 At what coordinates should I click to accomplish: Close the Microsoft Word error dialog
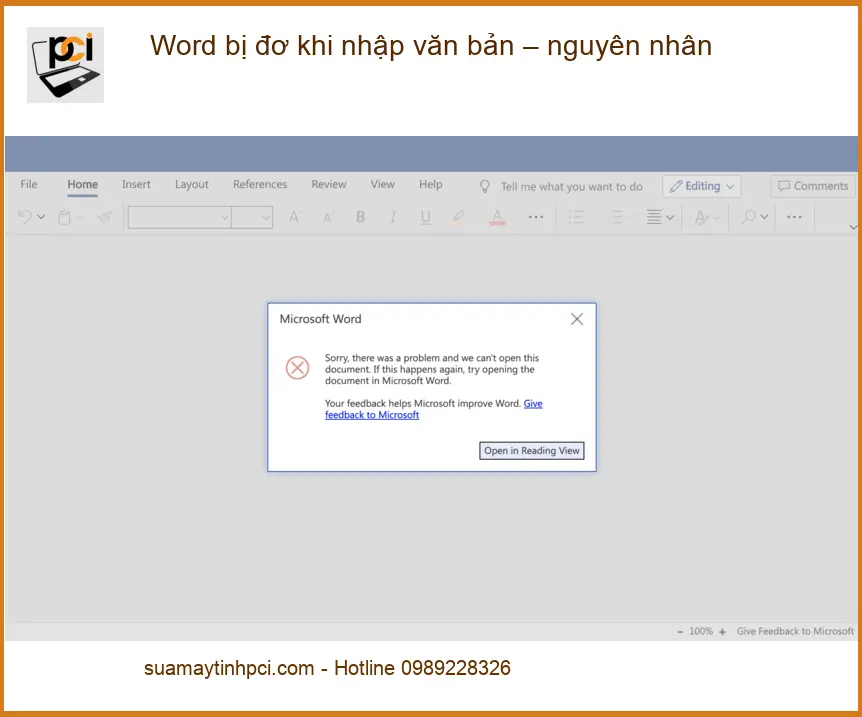(577, 319)
